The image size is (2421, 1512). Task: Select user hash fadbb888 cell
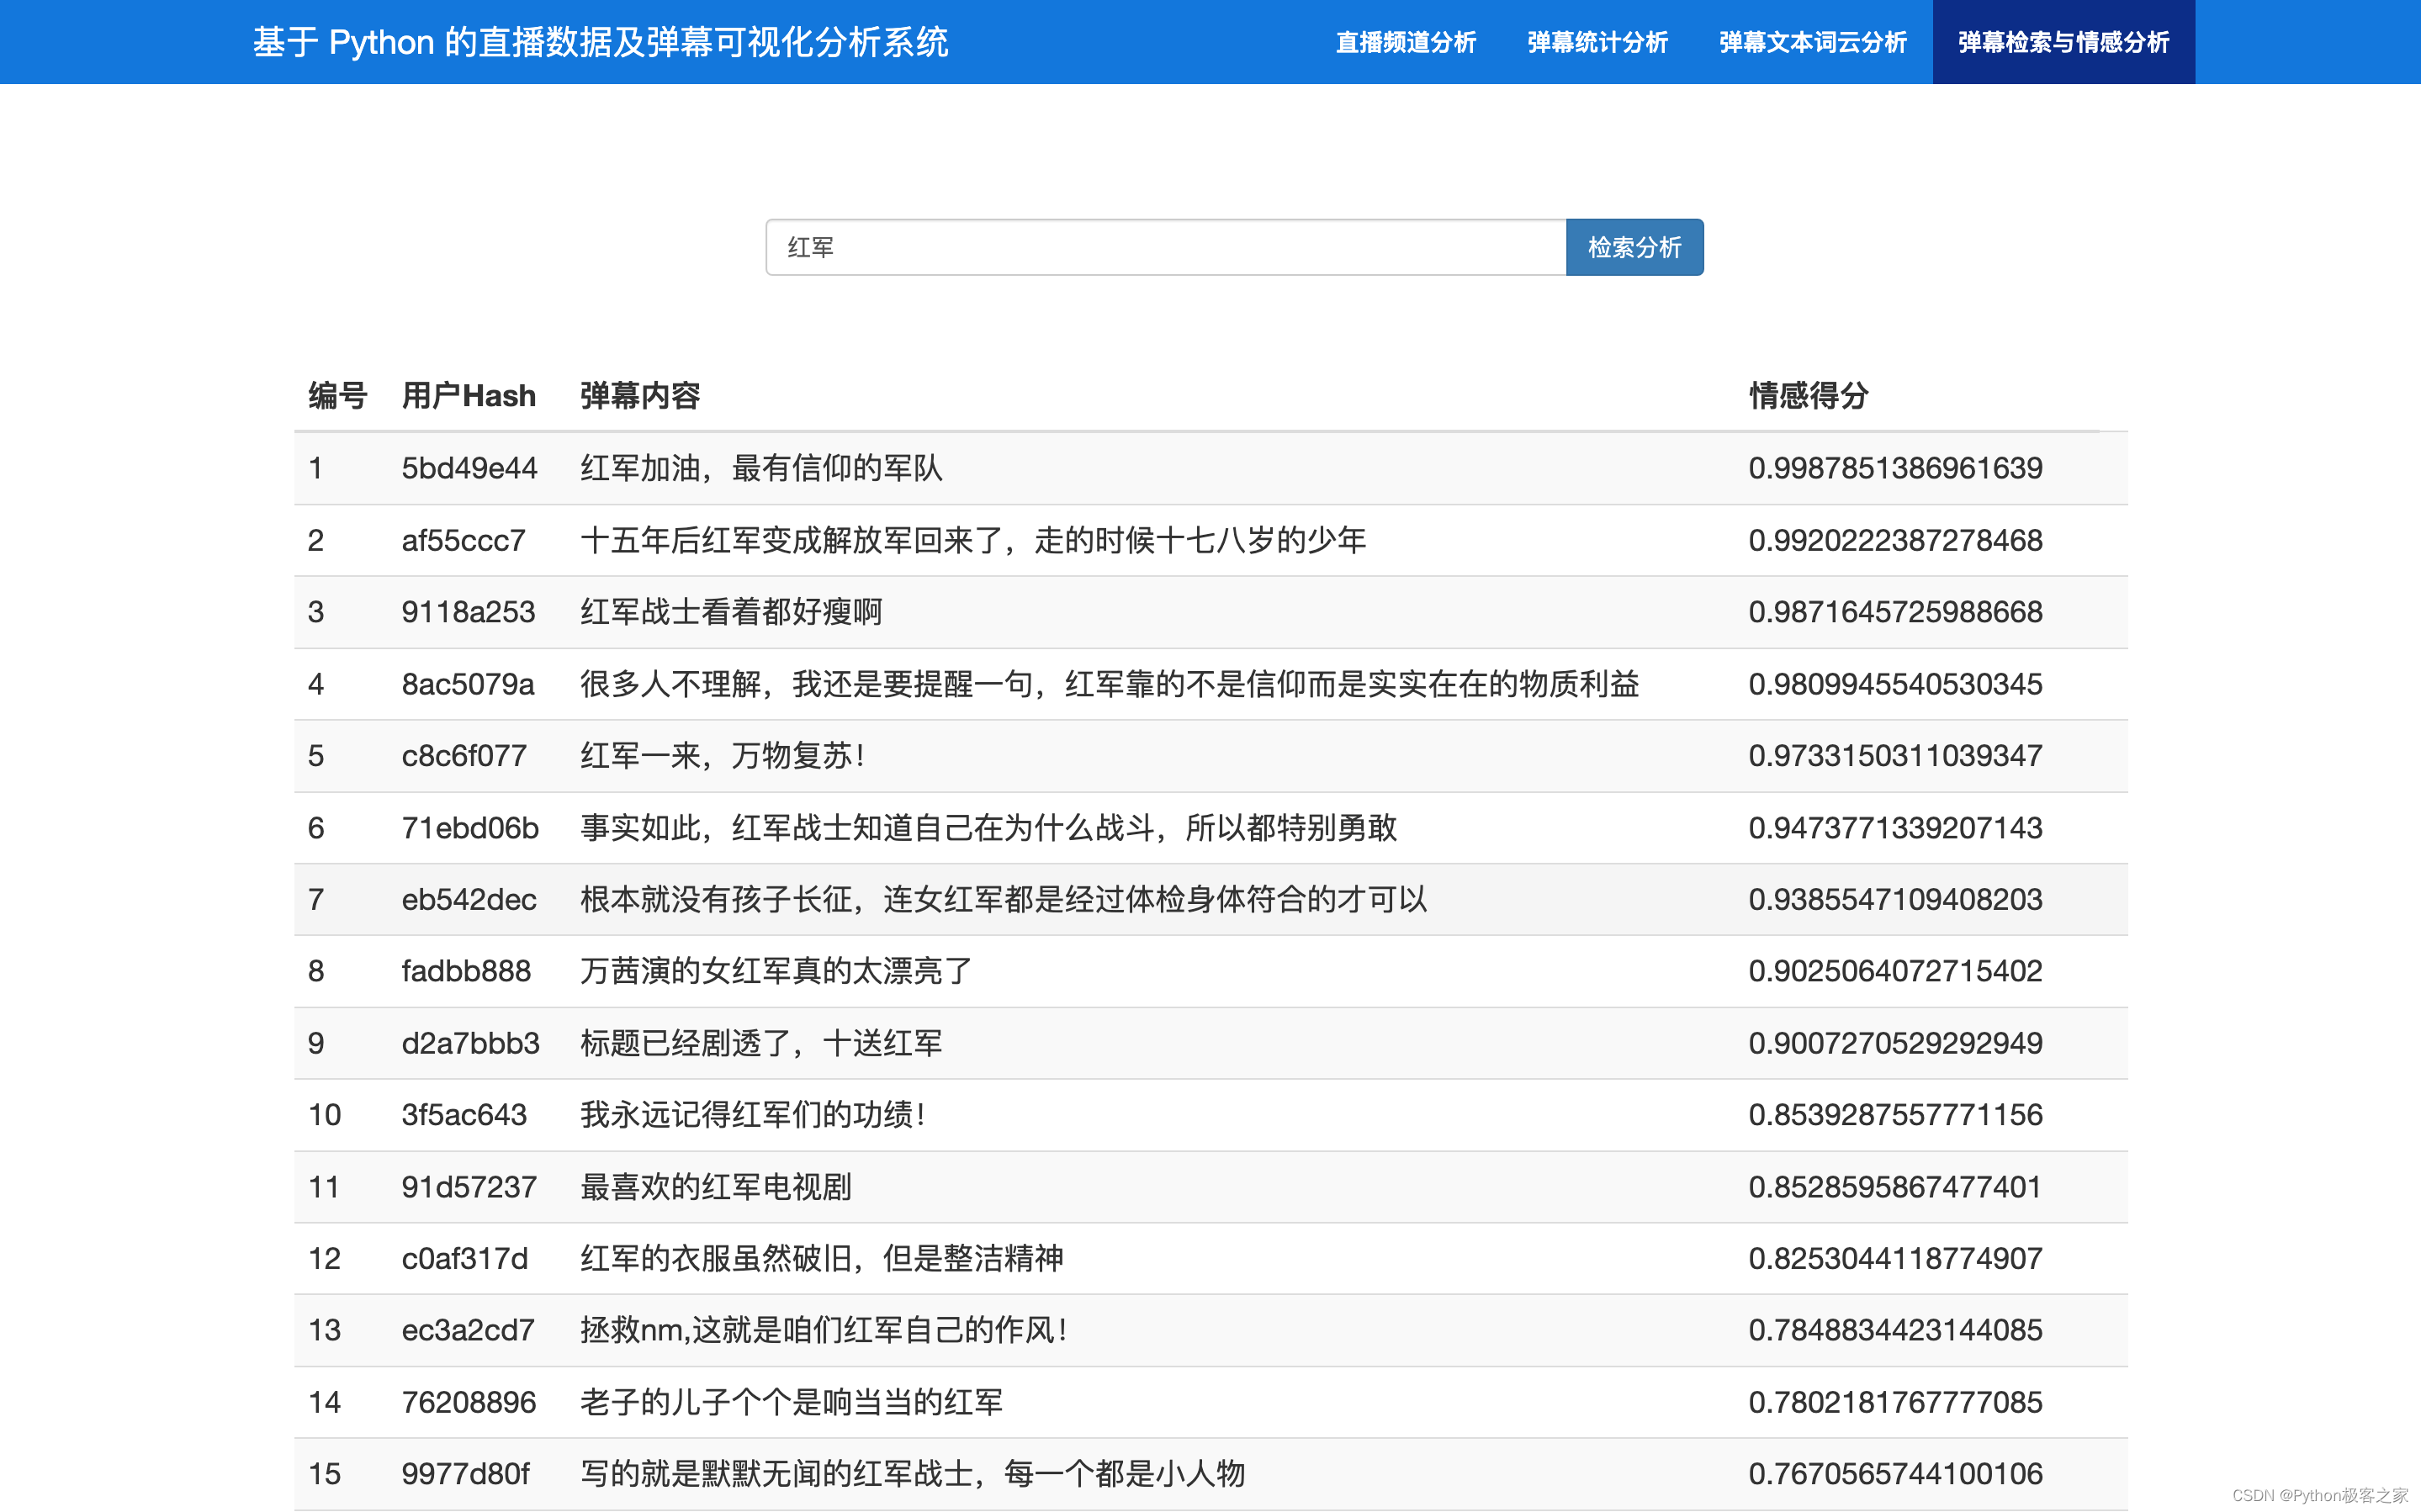pyautogui.click(x=466, y=971)
